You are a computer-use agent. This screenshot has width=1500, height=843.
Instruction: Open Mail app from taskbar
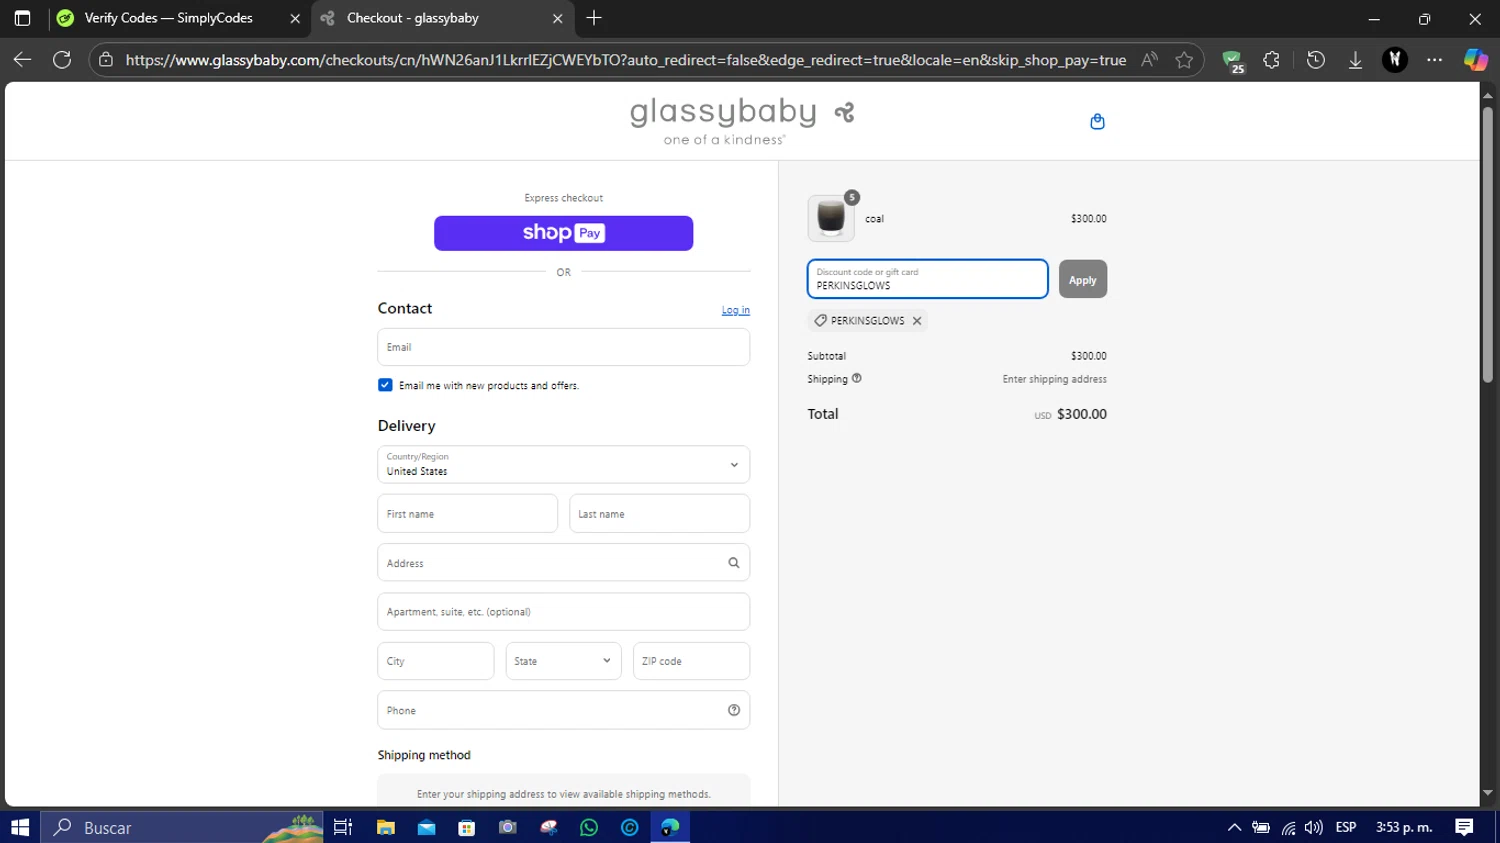pos(426,827)
